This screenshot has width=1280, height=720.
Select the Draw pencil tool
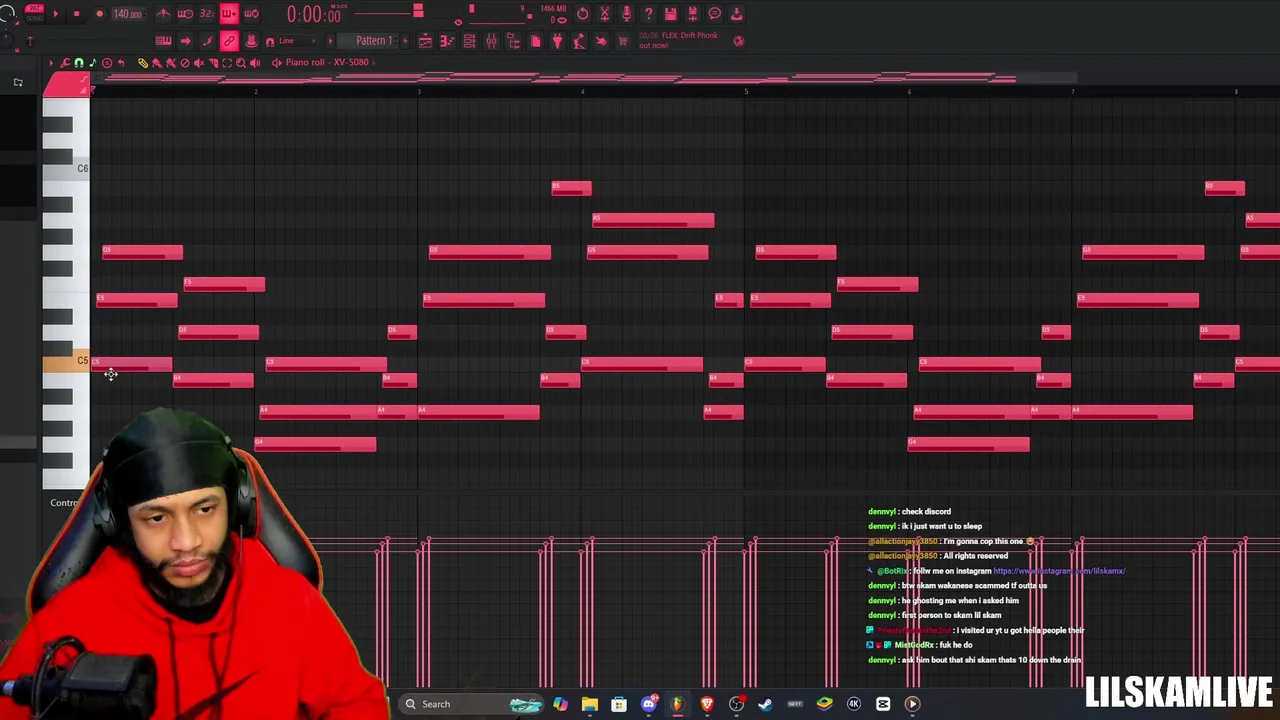(143, 62)
